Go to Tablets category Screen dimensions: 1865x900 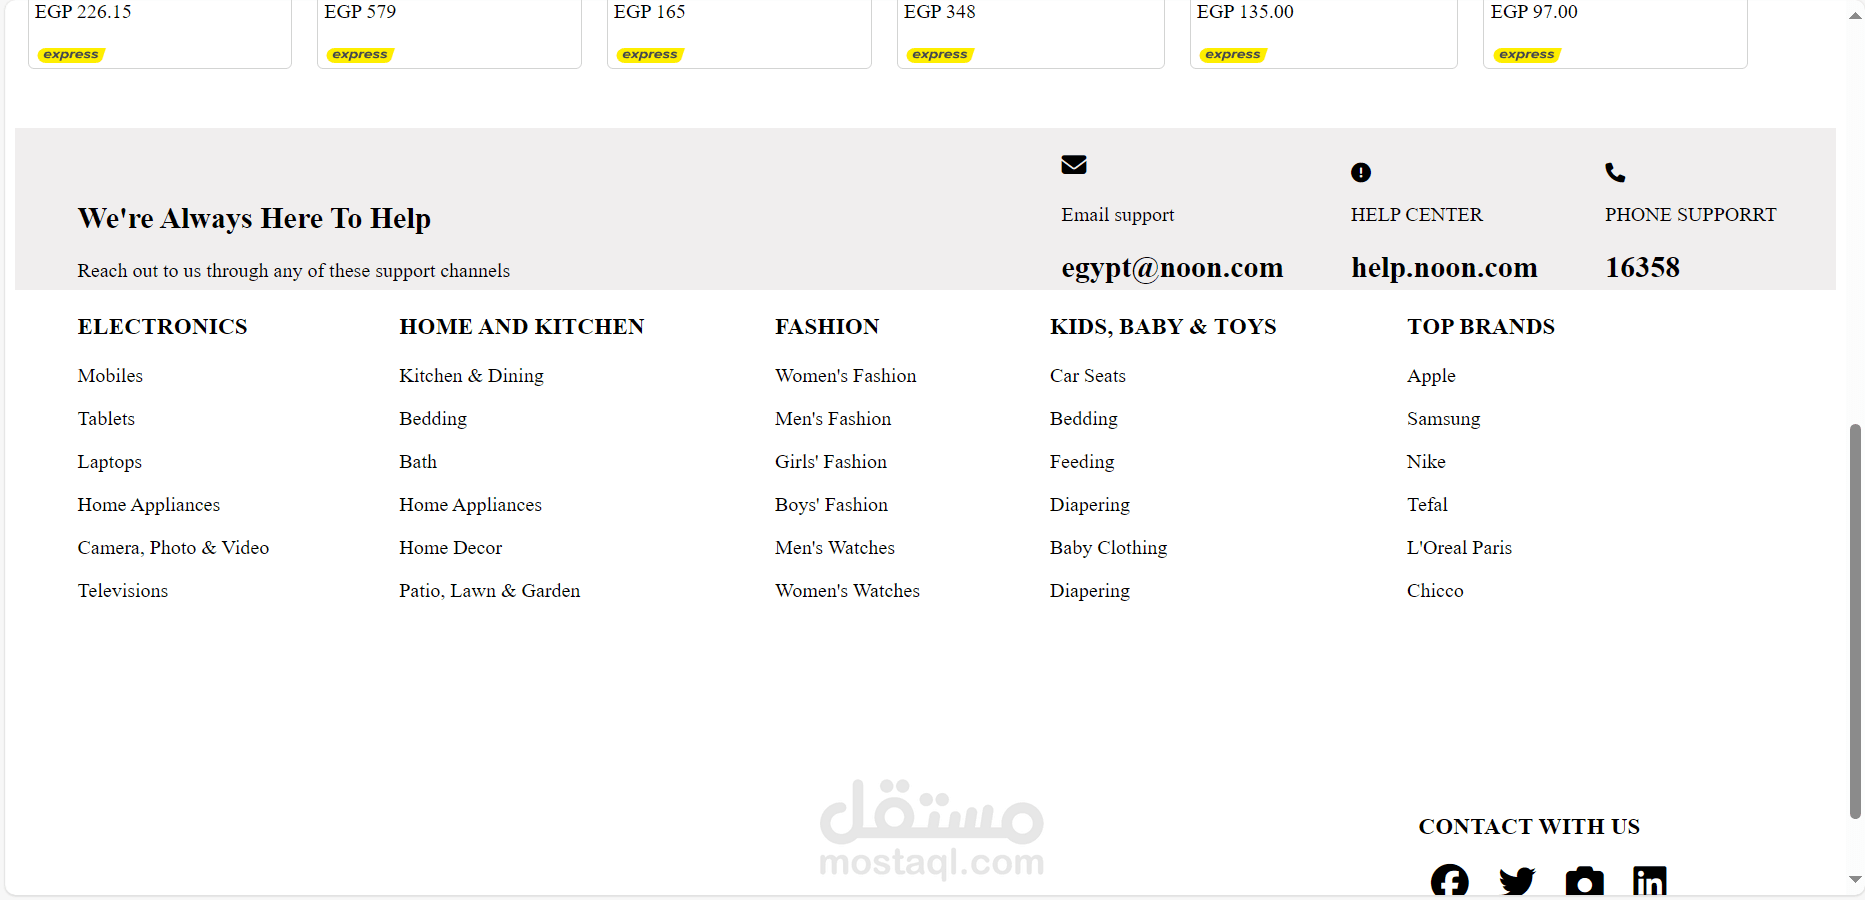pos(106,419)
